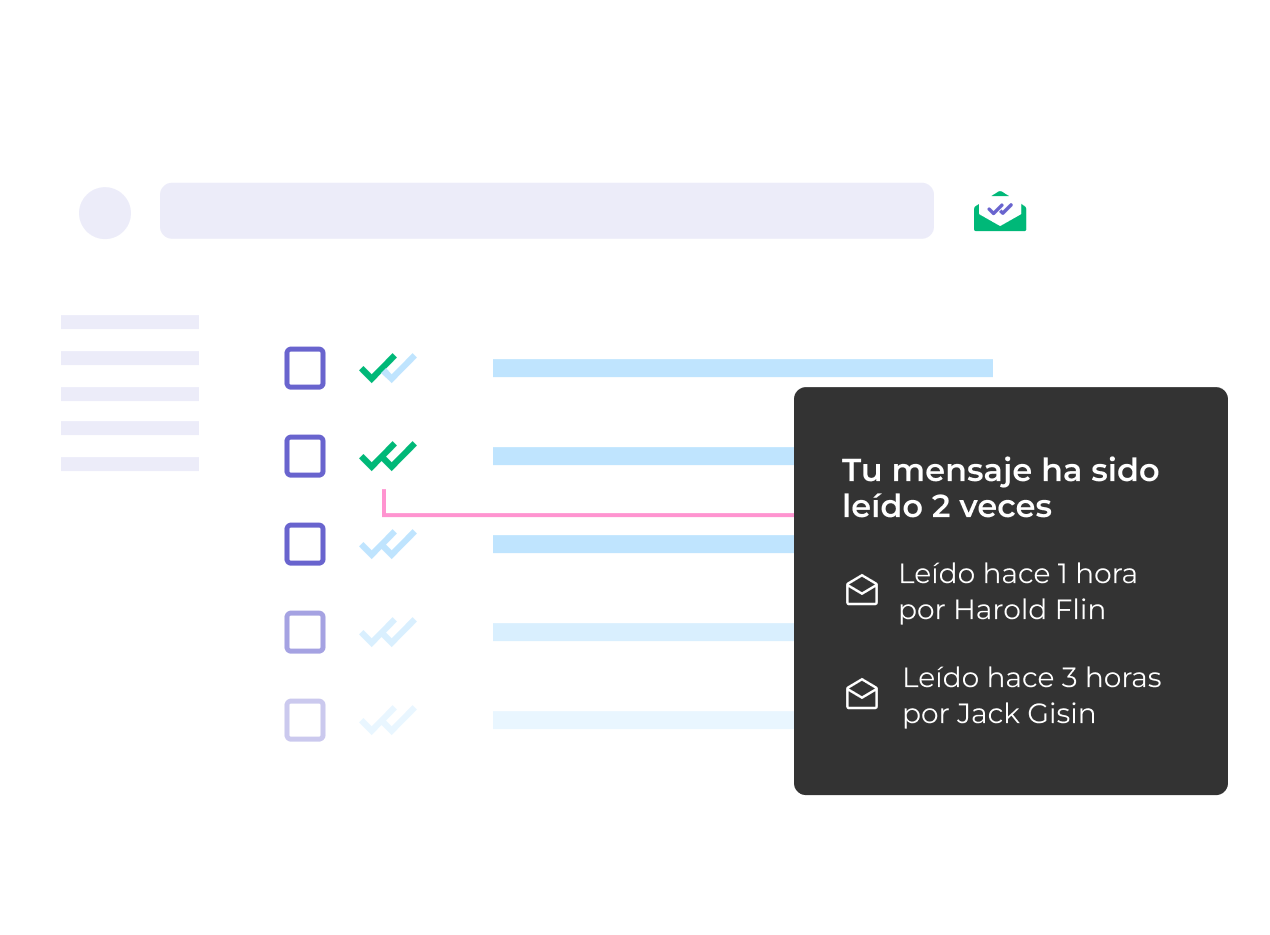Click the green envelope extension icon
This screenshot has height=935, width=1270.
coord(1000,211)
